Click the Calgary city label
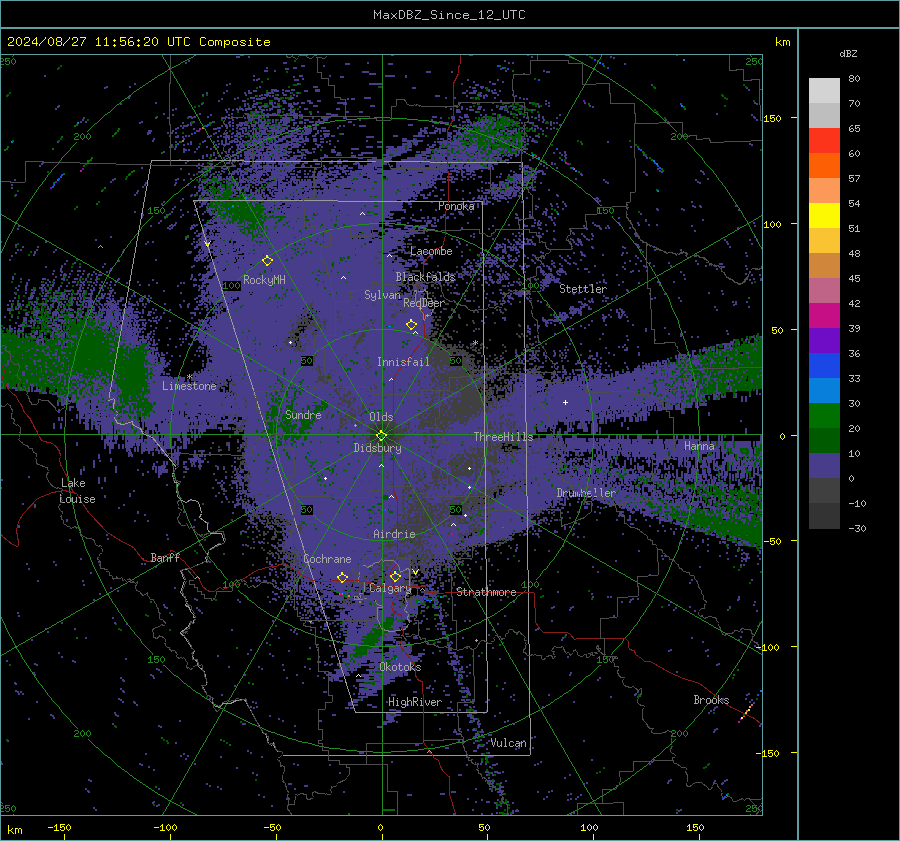The height and width of the screenshot is (841, 900). coord(390,588)
